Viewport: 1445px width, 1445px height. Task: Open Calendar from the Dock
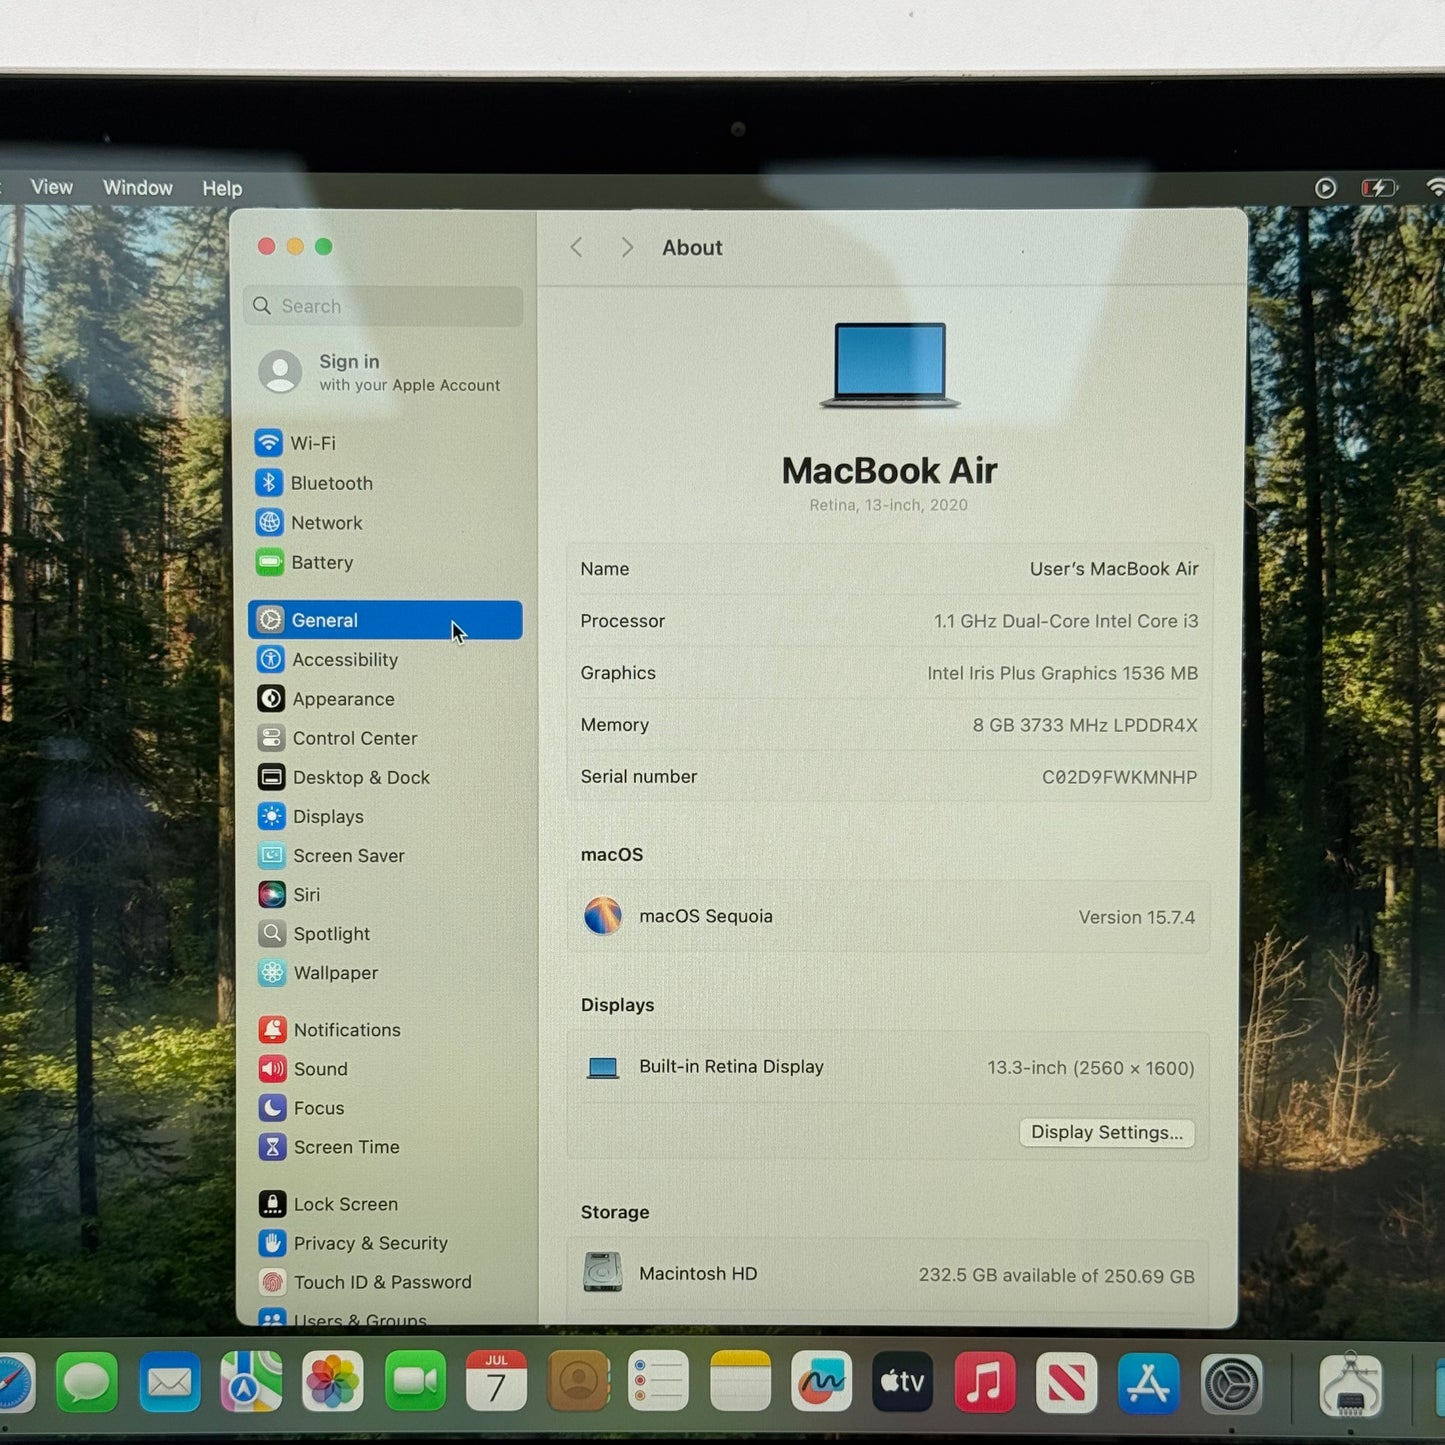497,1383
